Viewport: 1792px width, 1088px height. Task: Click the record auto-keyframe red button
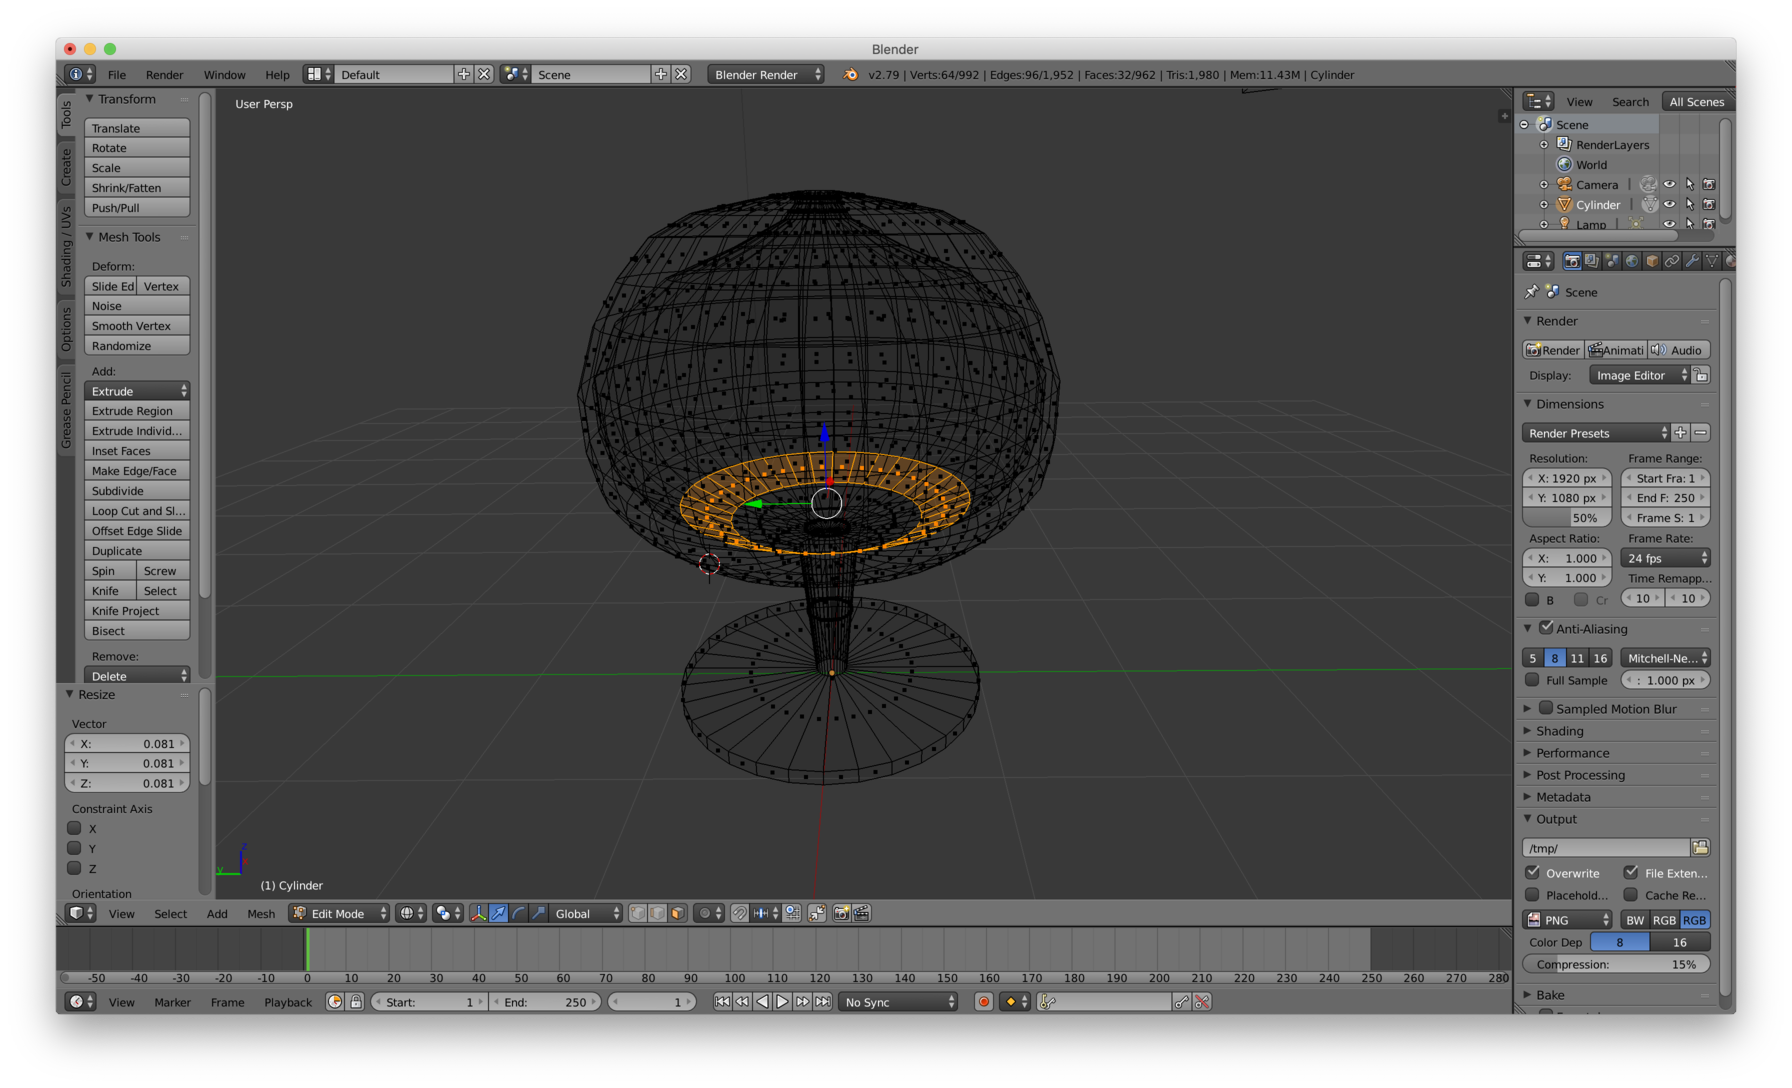984,1002
